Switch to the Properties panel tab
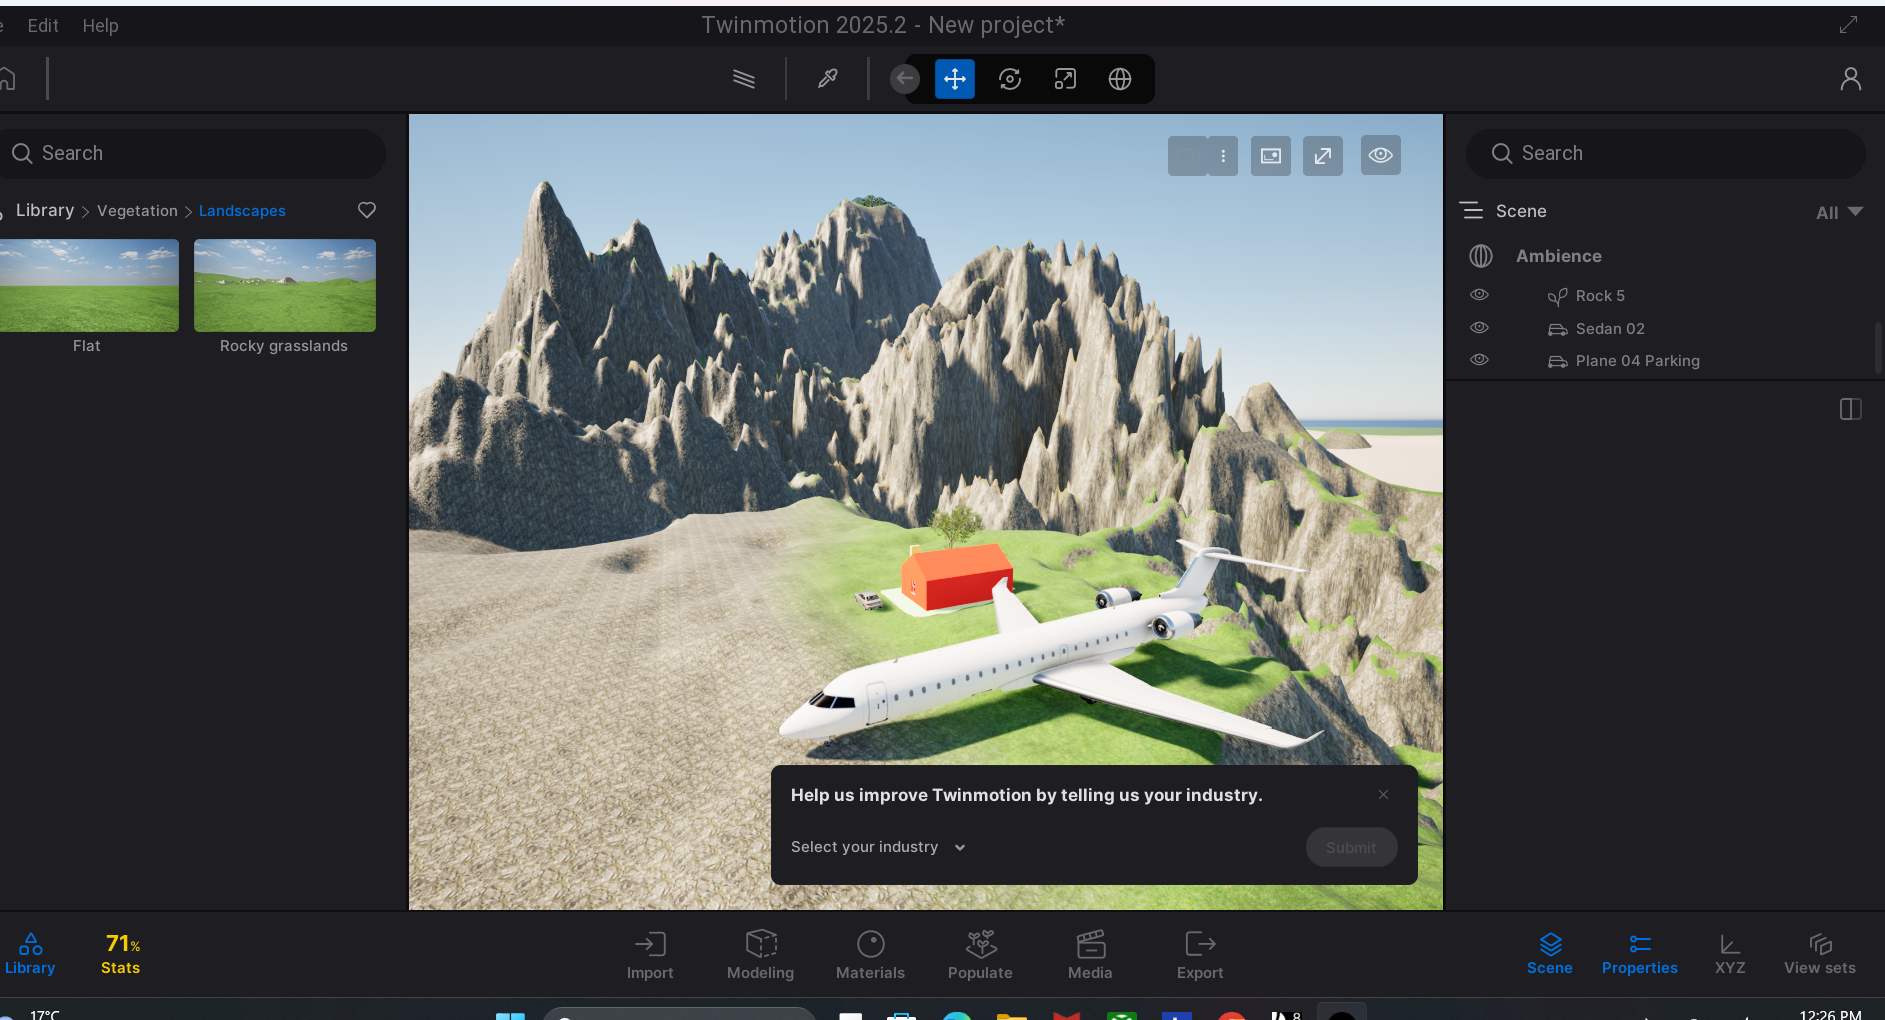 click(1640, 954)
